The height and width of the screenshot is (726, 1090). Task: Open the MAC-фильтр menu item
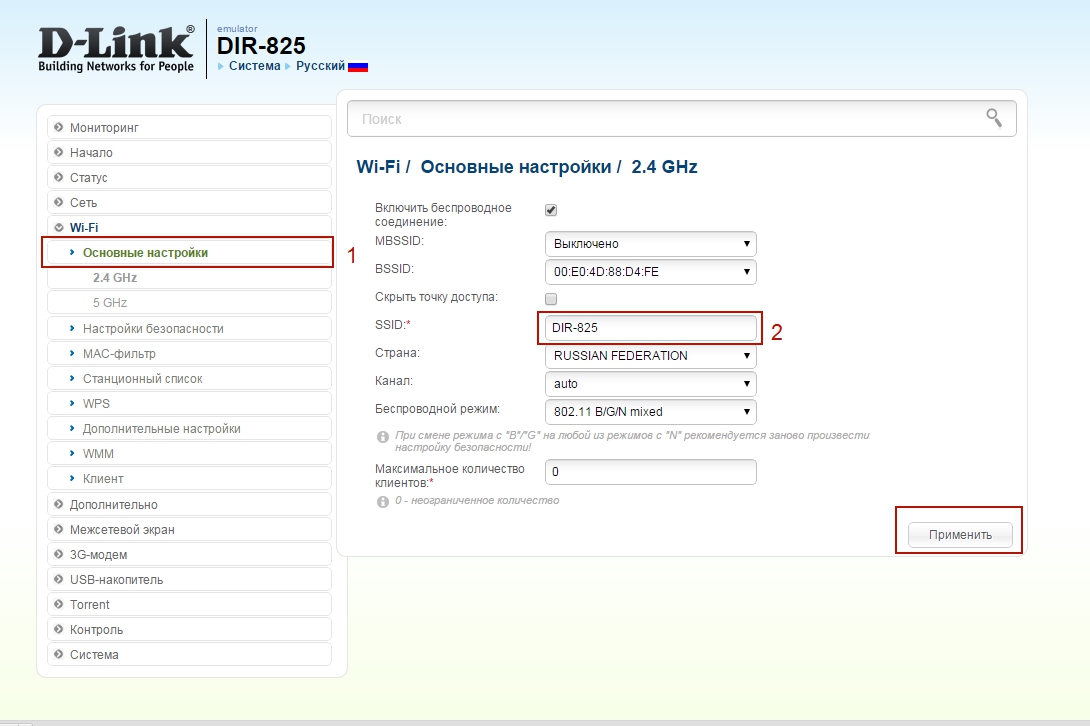pos(189,353)
